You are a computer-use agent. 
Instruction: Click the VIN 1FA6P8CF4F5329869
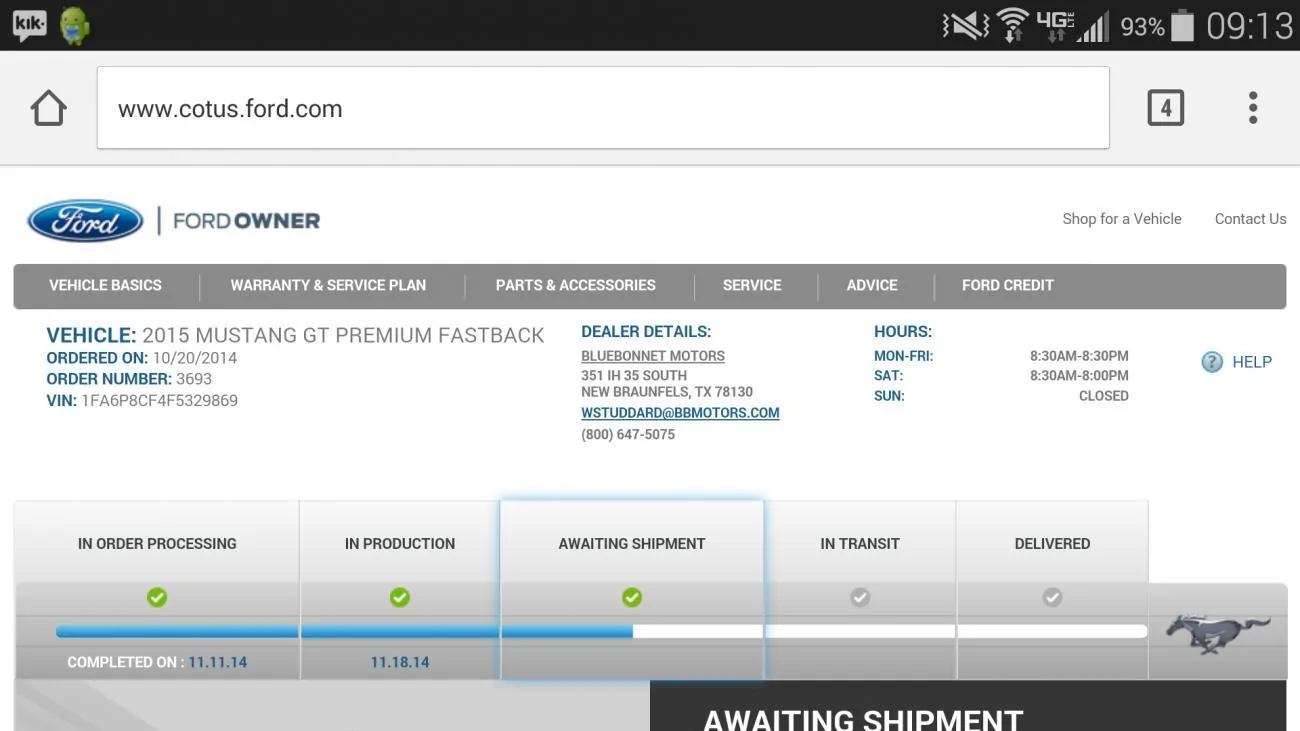[x=159, y=401]
